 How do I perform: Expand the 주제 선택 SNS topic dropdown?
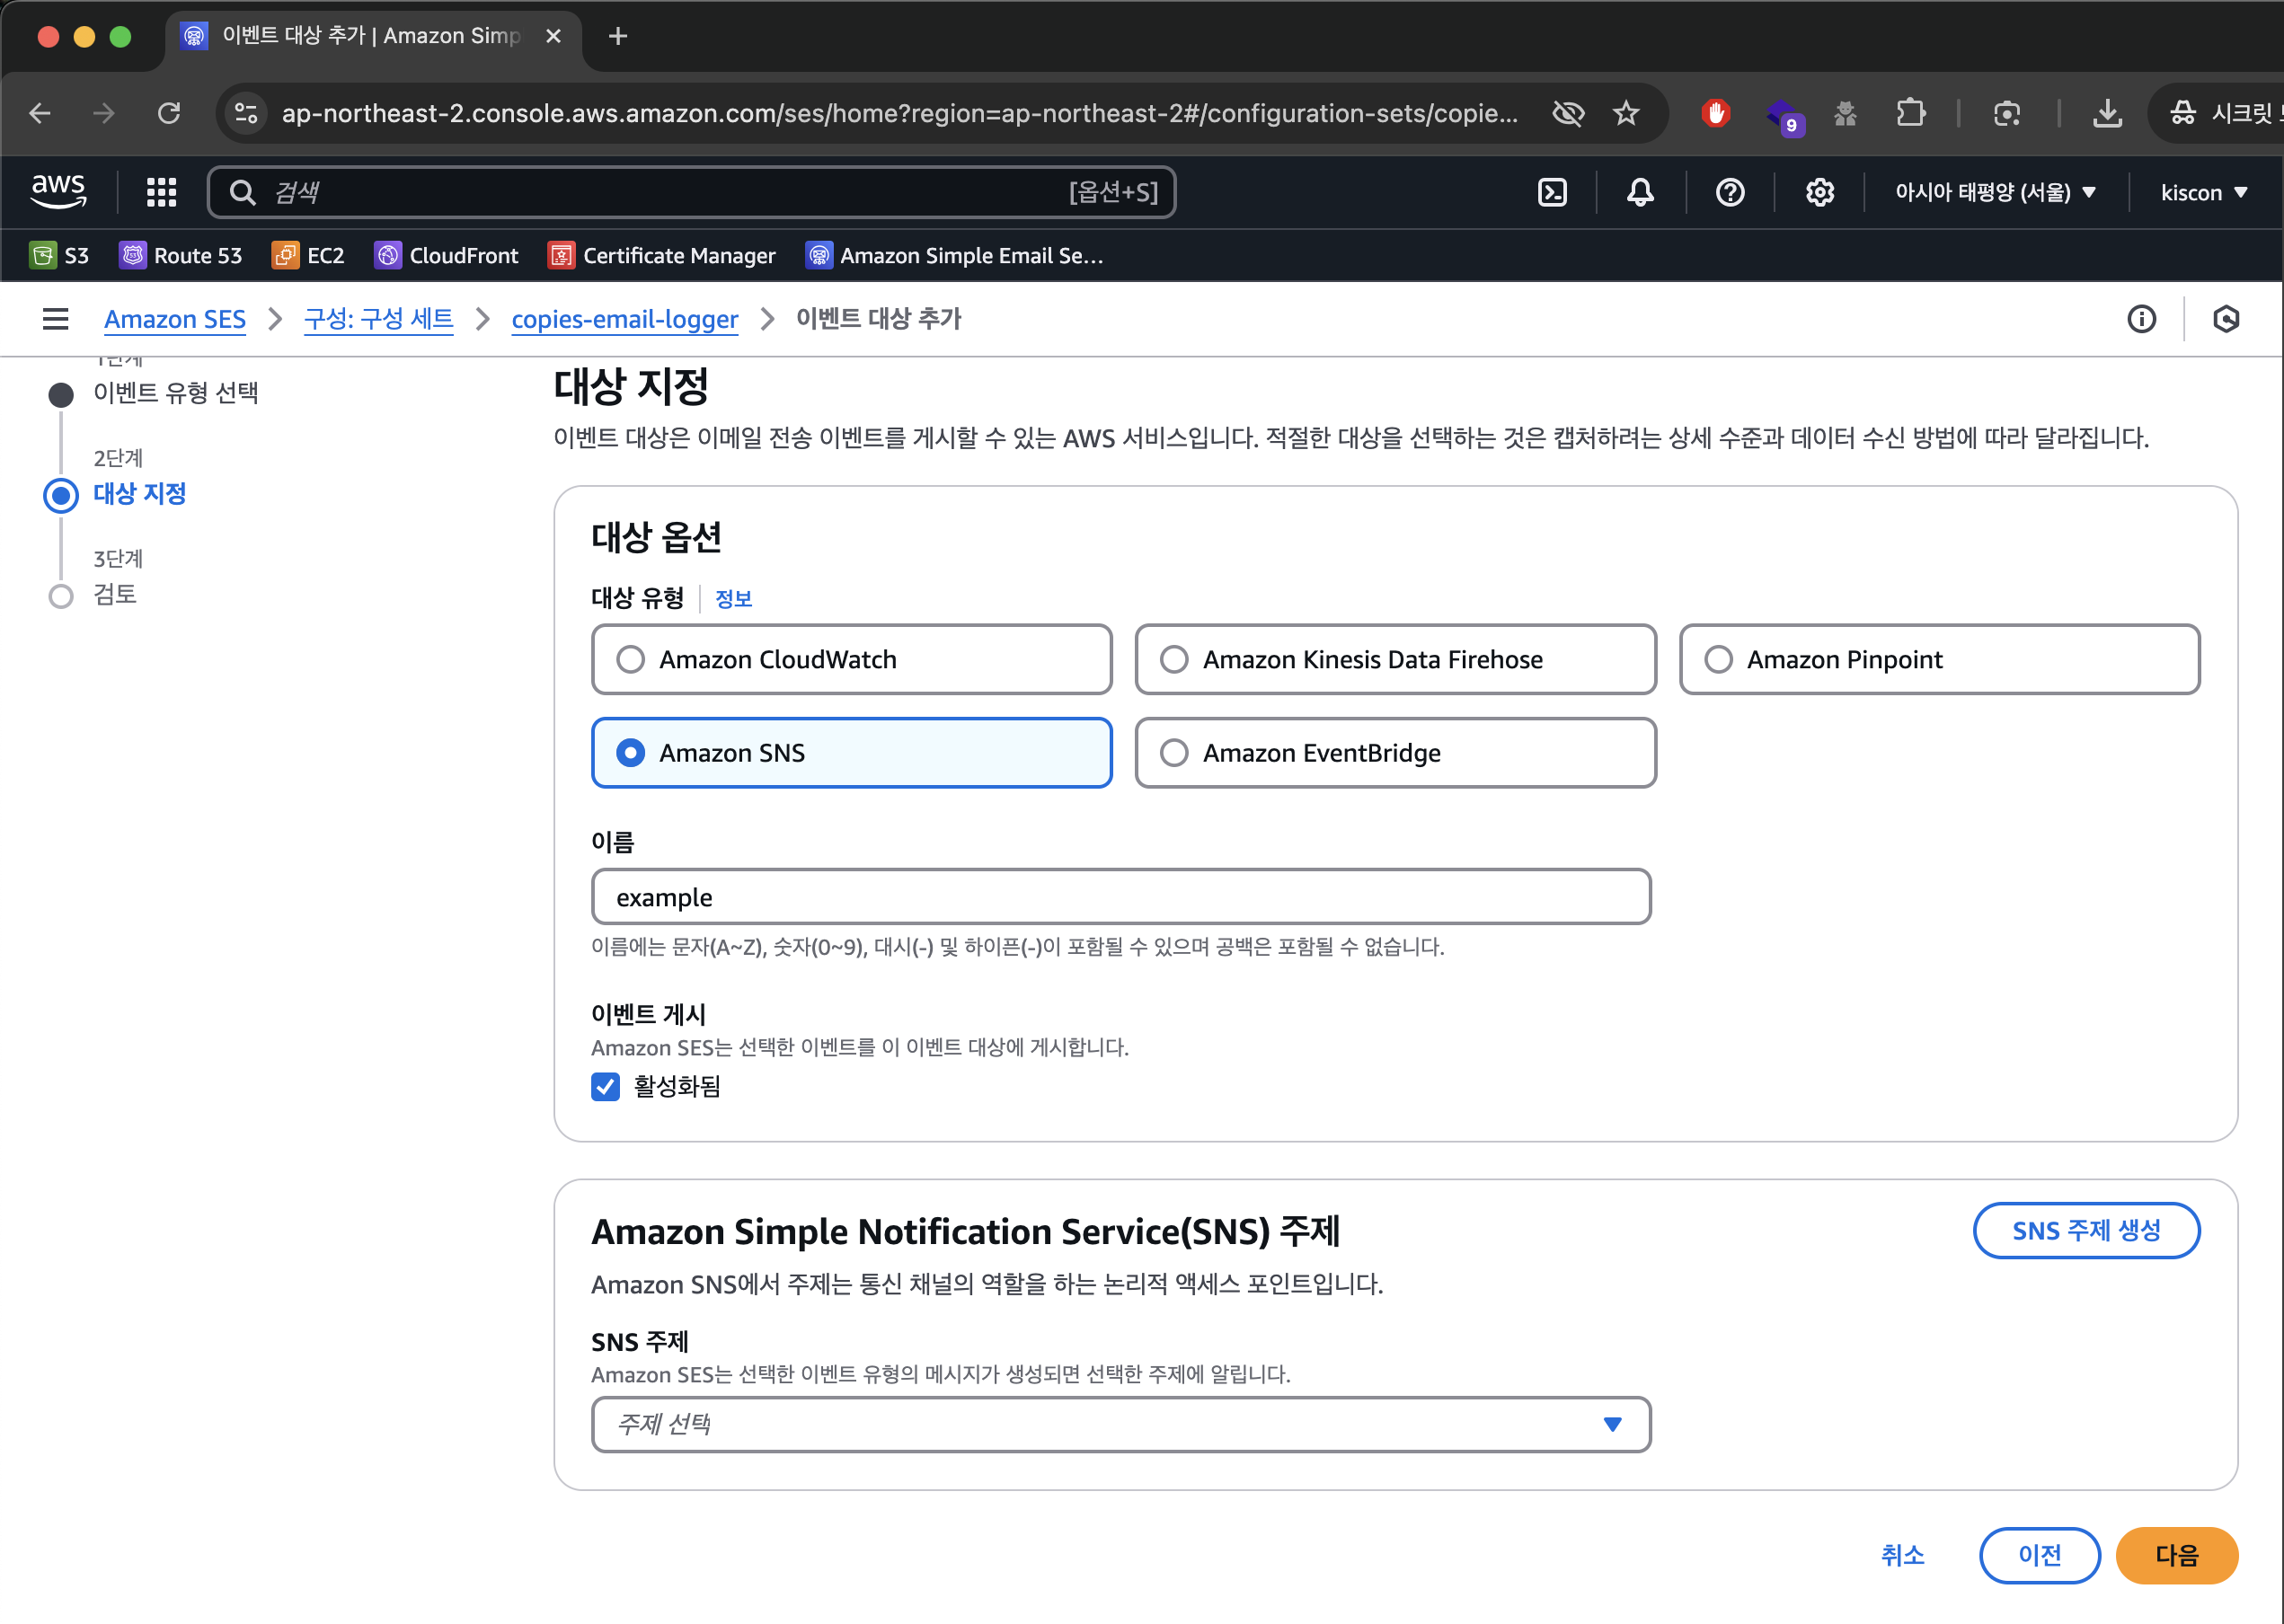pos(1120,1424)
